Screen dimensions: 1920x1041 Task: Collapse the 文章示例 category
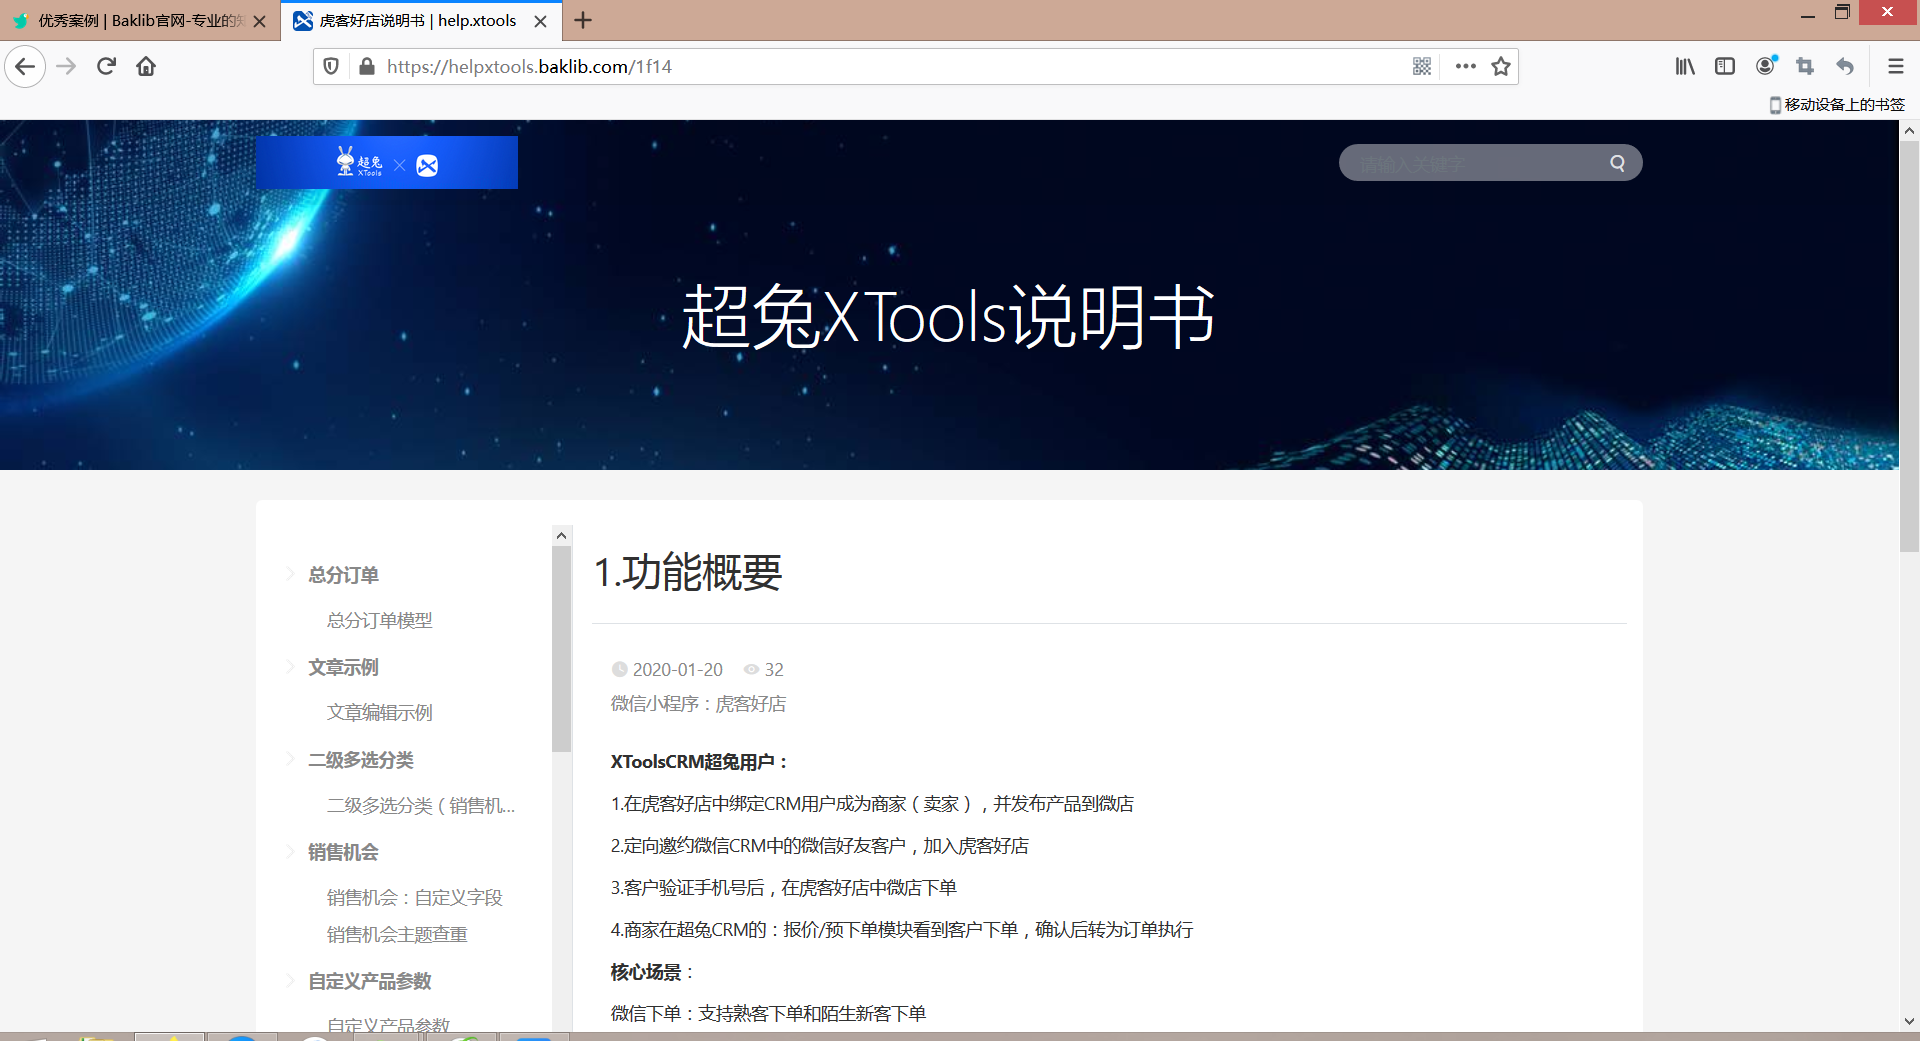(x=291, y=666)
